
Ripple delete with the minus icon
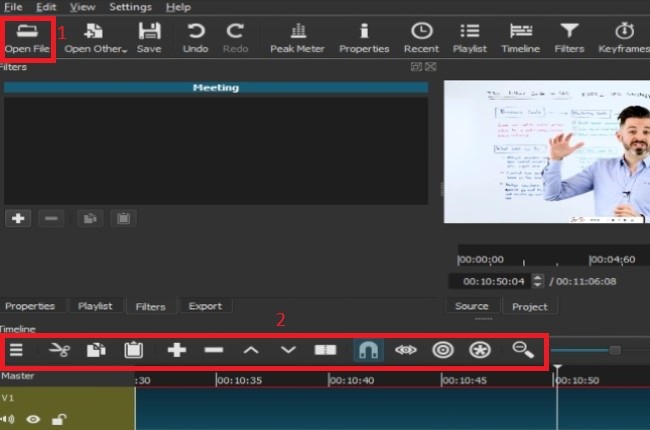pyautogui.click(x=214, y=350)
